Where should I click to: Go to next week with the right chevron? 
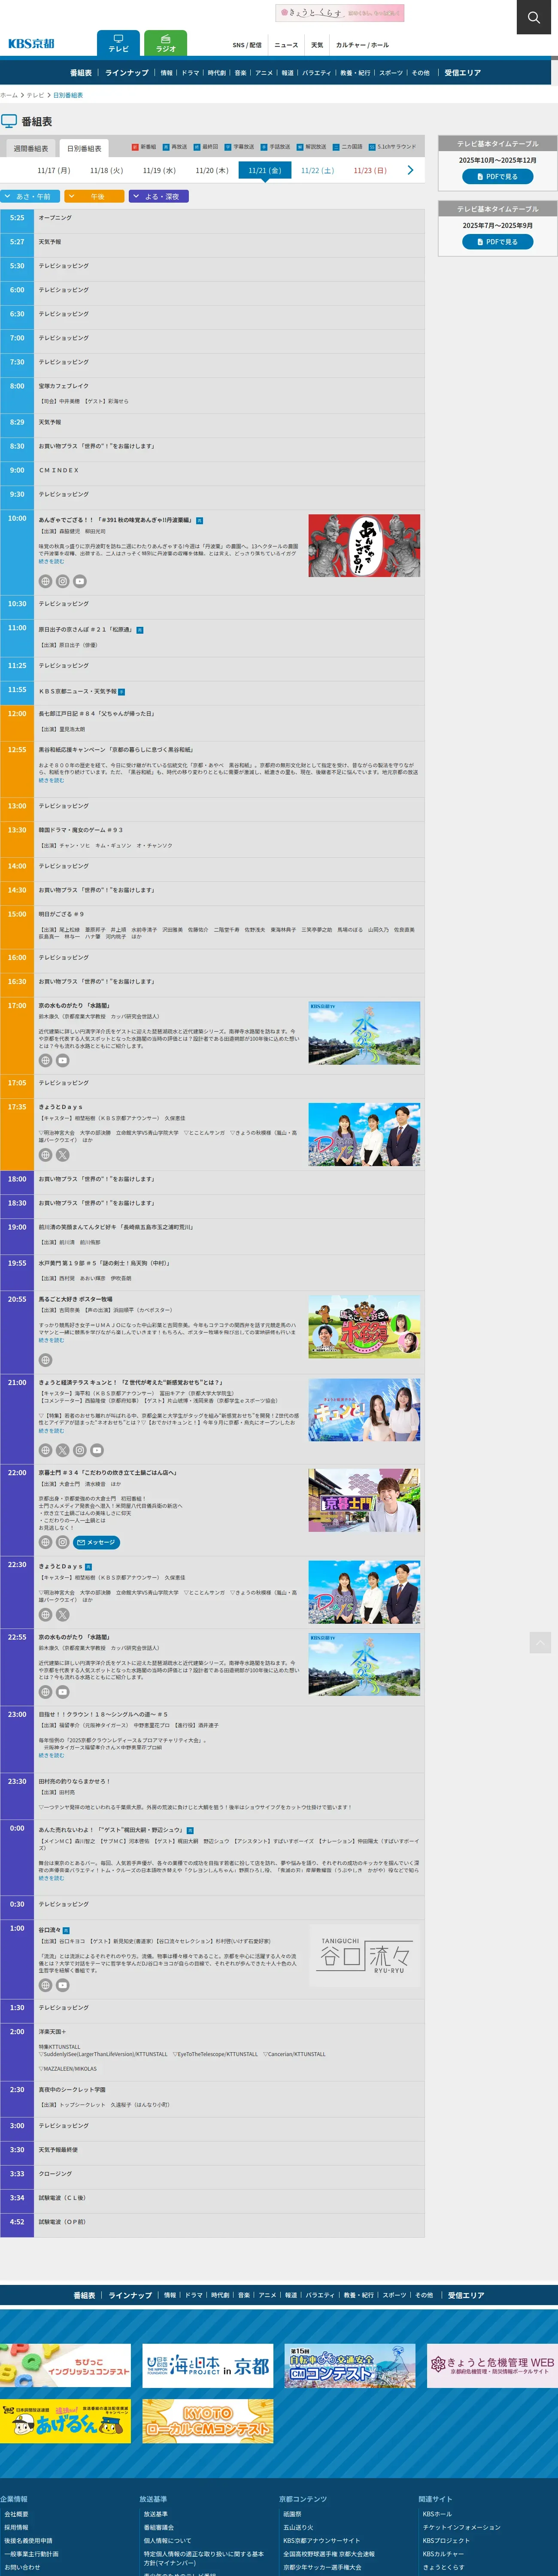click(410, 170)
